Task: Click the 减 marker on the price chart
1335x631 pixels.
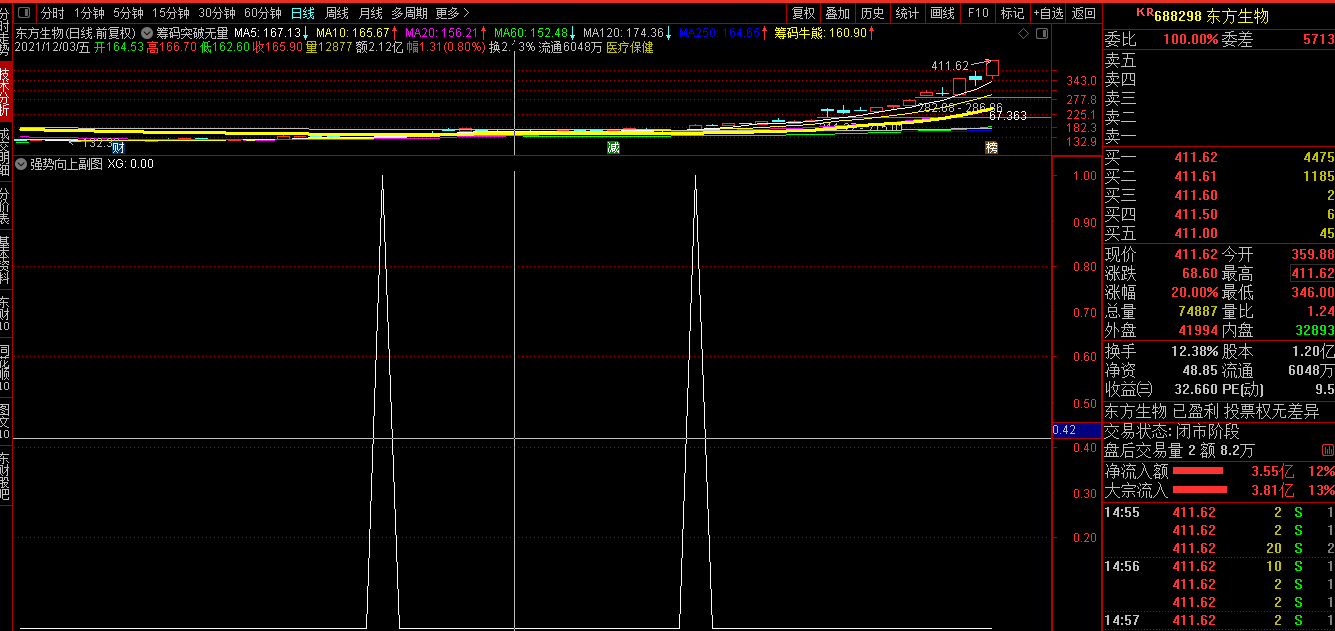Action: pos(613,148)
